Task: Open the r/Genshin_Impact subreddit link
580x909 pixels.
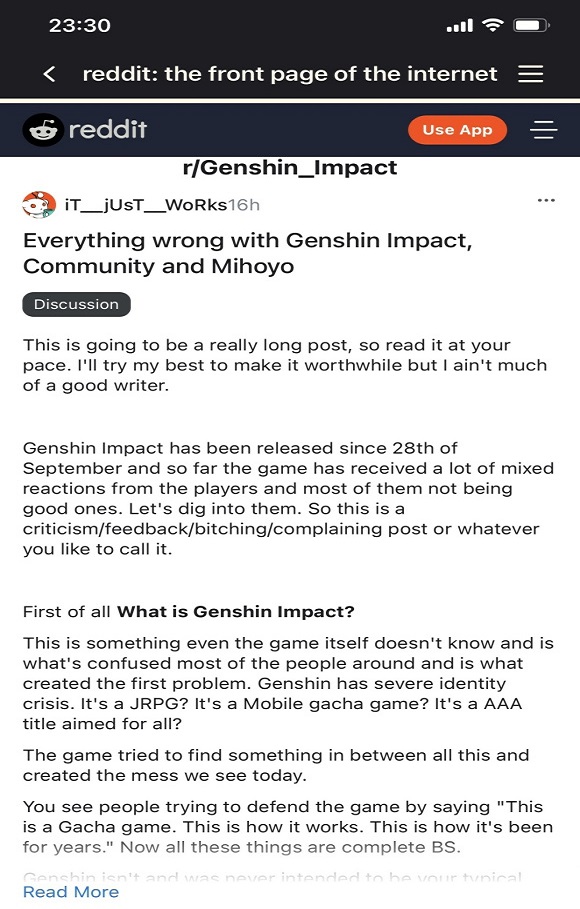Action: (289, 167)
